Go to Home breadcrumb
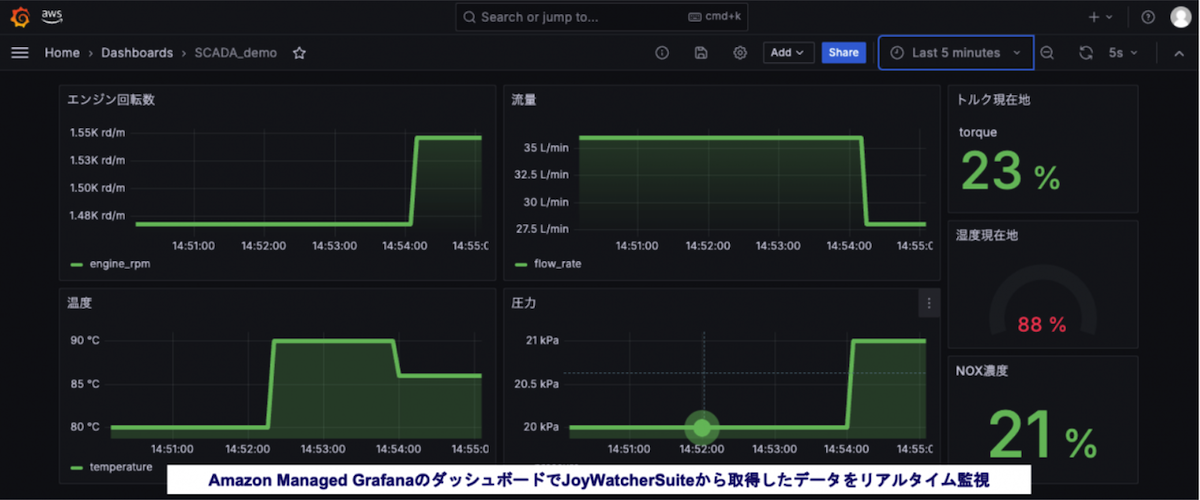Viewport: 1200px width, 500px height. (x=62, y=53)
